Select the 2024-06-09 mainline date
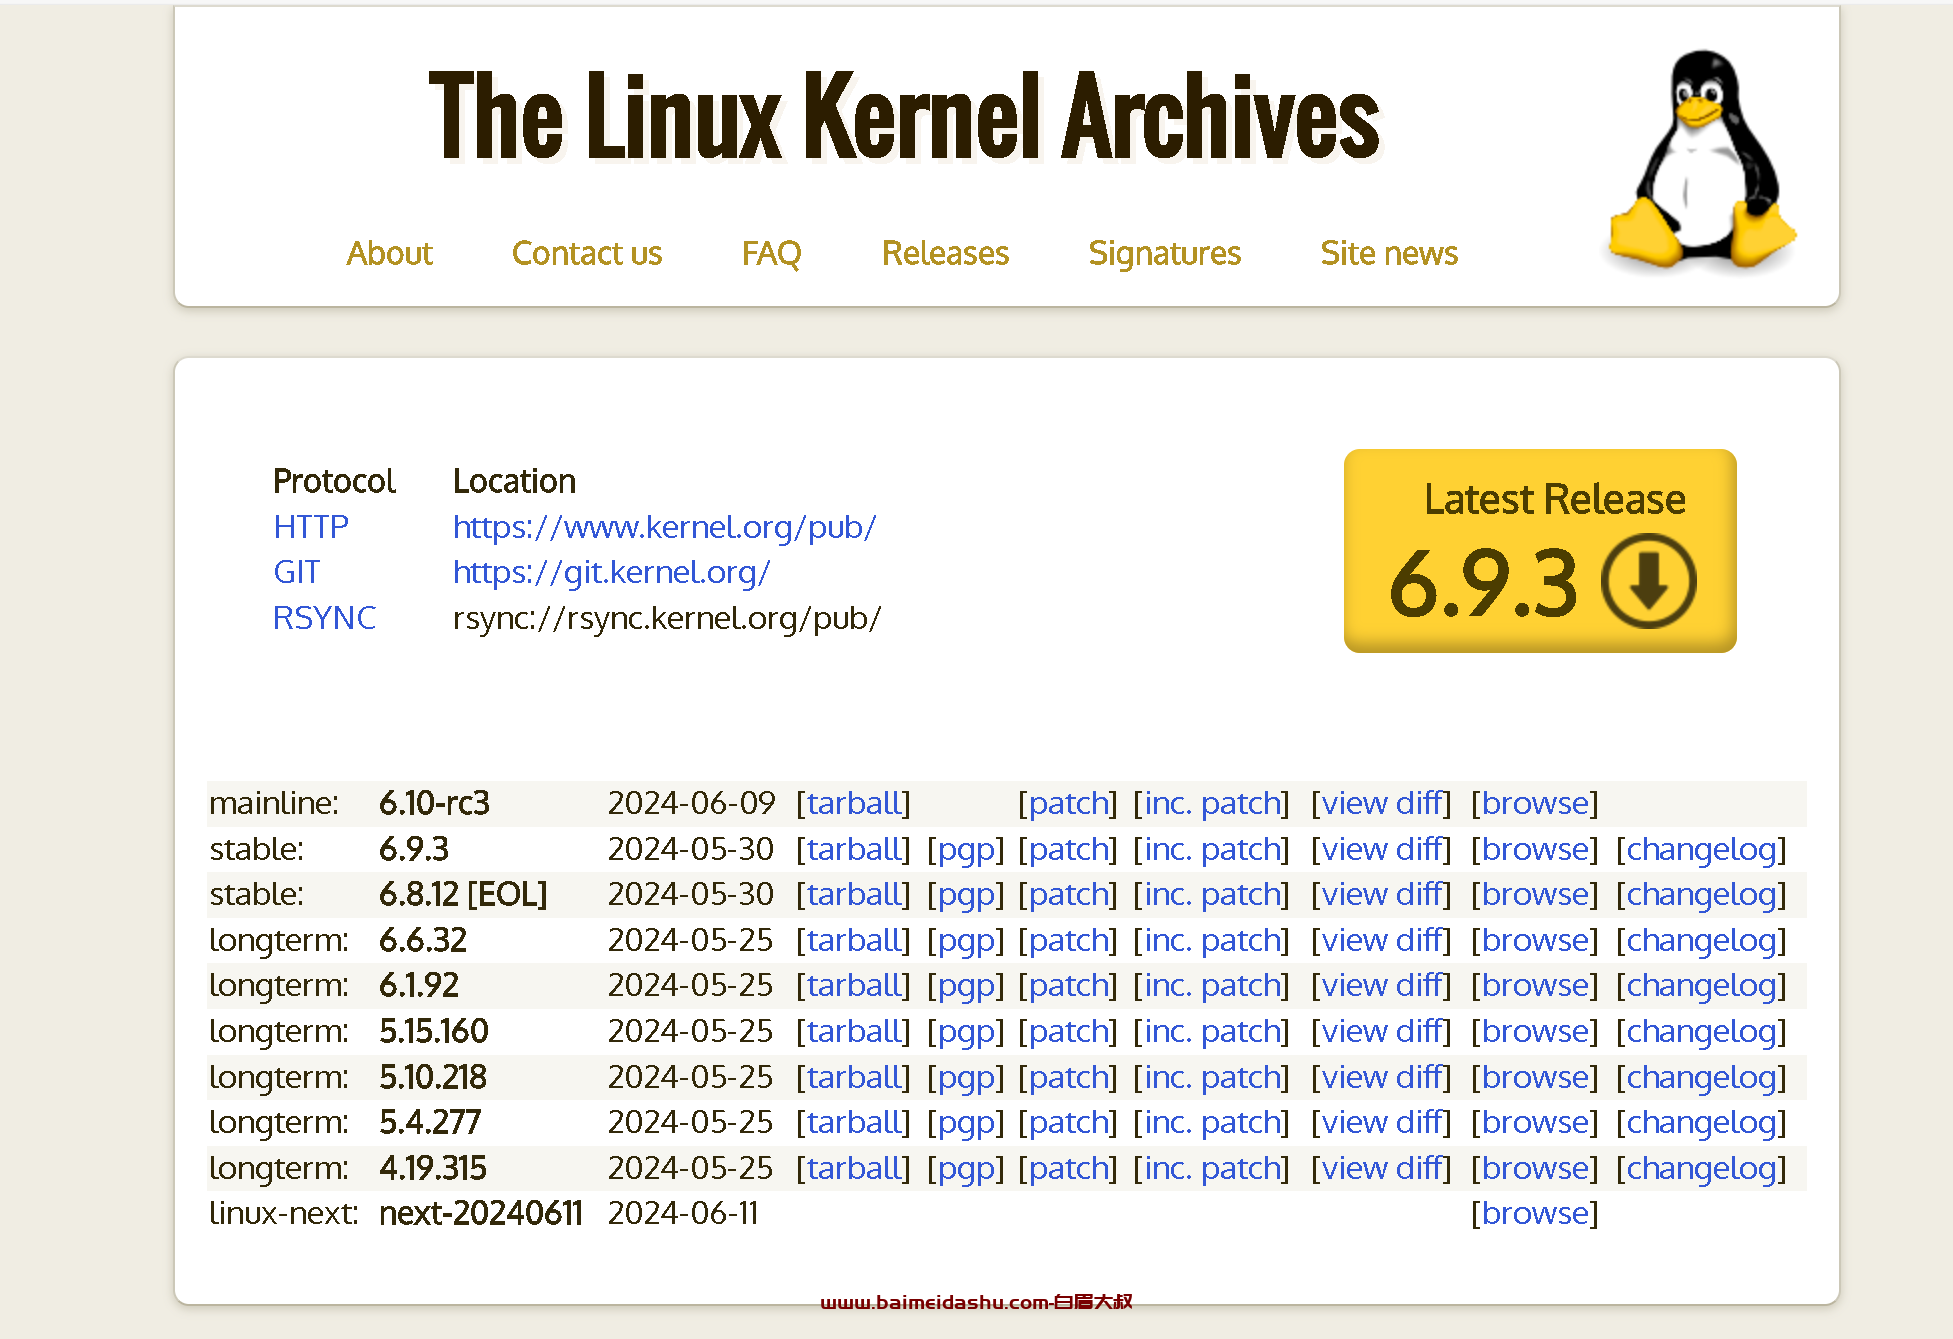Viewport: 1953px width, 1339px height. [x=691, y=803]
